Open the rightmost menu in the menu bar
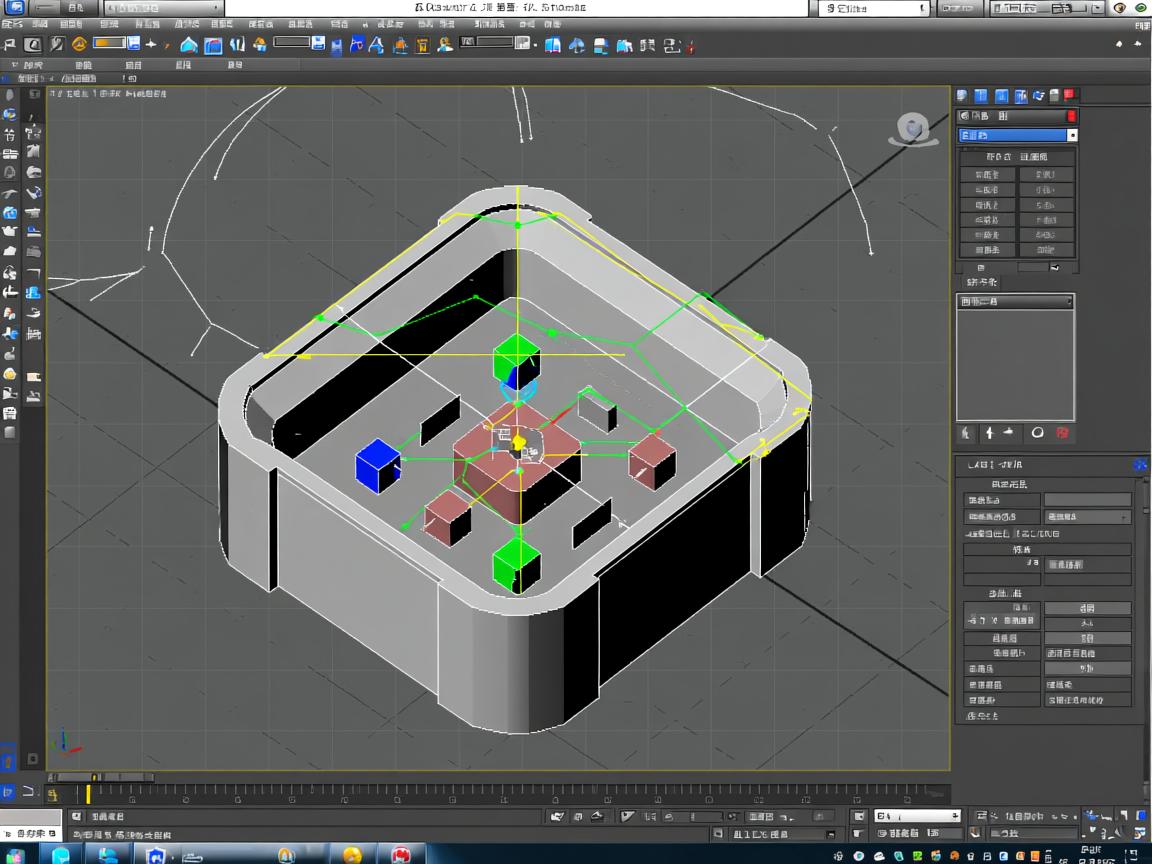Viewport: 1152px width, 864px height. point(550,24)
